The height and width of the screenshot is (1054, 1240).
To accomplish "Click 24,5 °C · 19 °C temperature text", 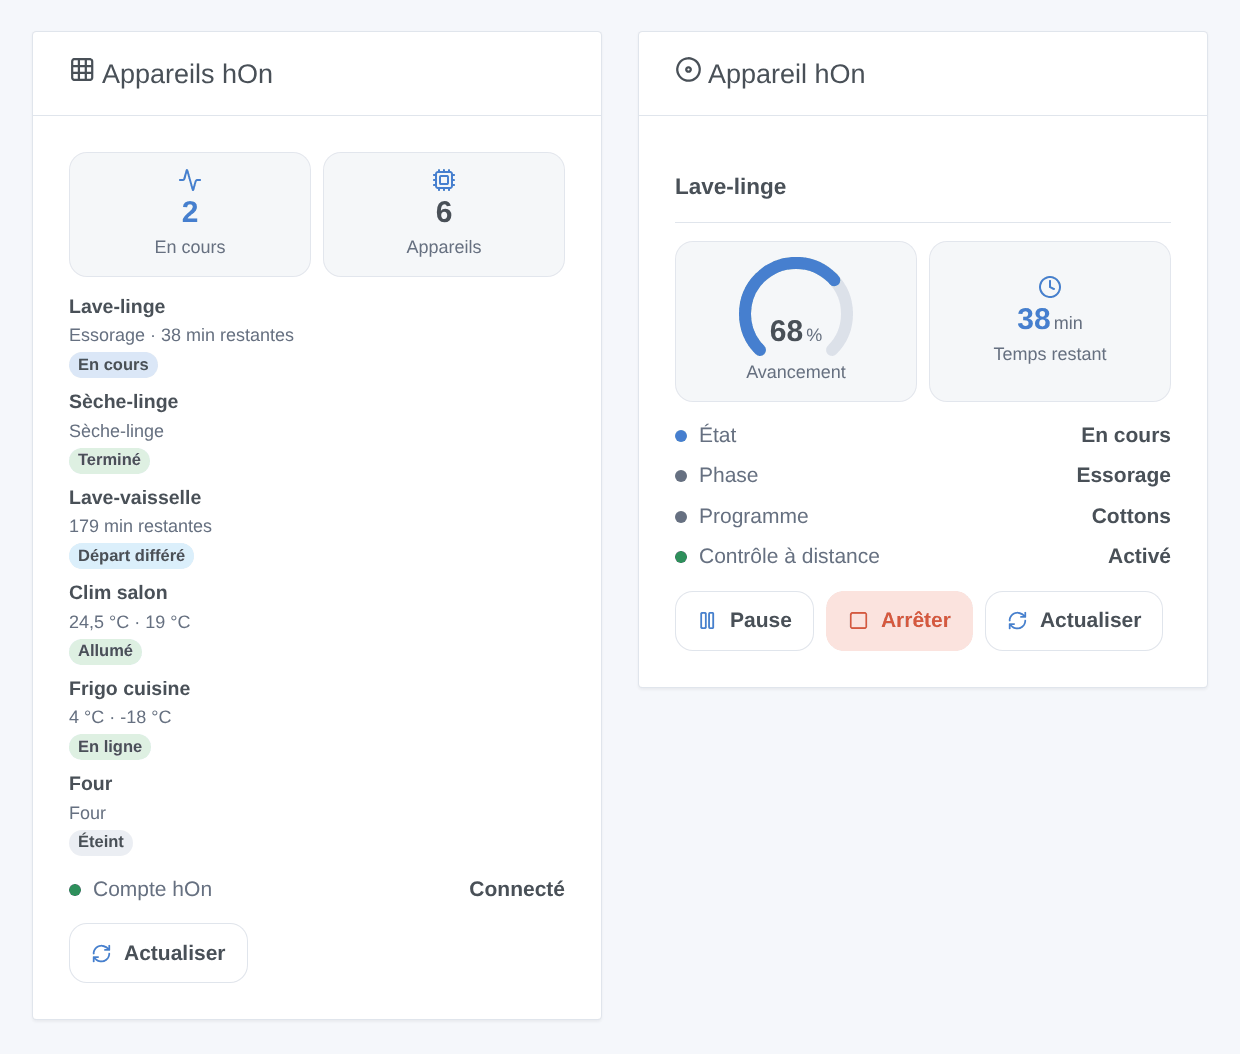I will pyautogui.click(x=129, y=622).
